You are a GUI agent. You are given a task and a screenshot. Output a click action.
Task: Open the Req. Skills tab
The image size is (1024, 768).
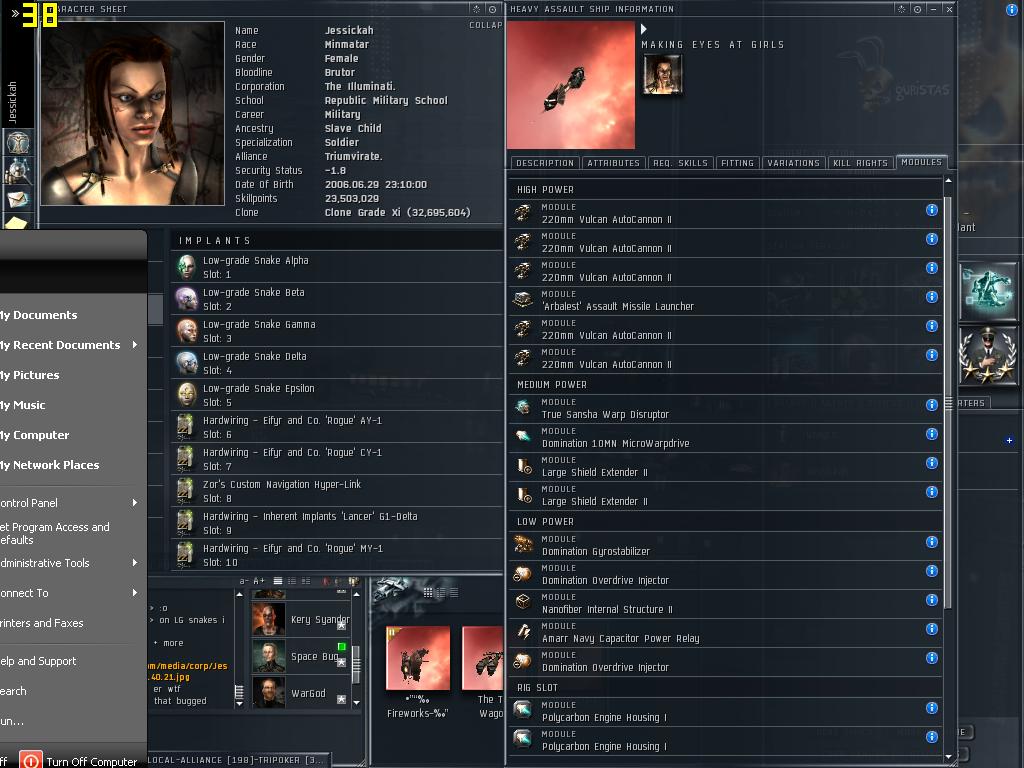click(x=680, y=163)
